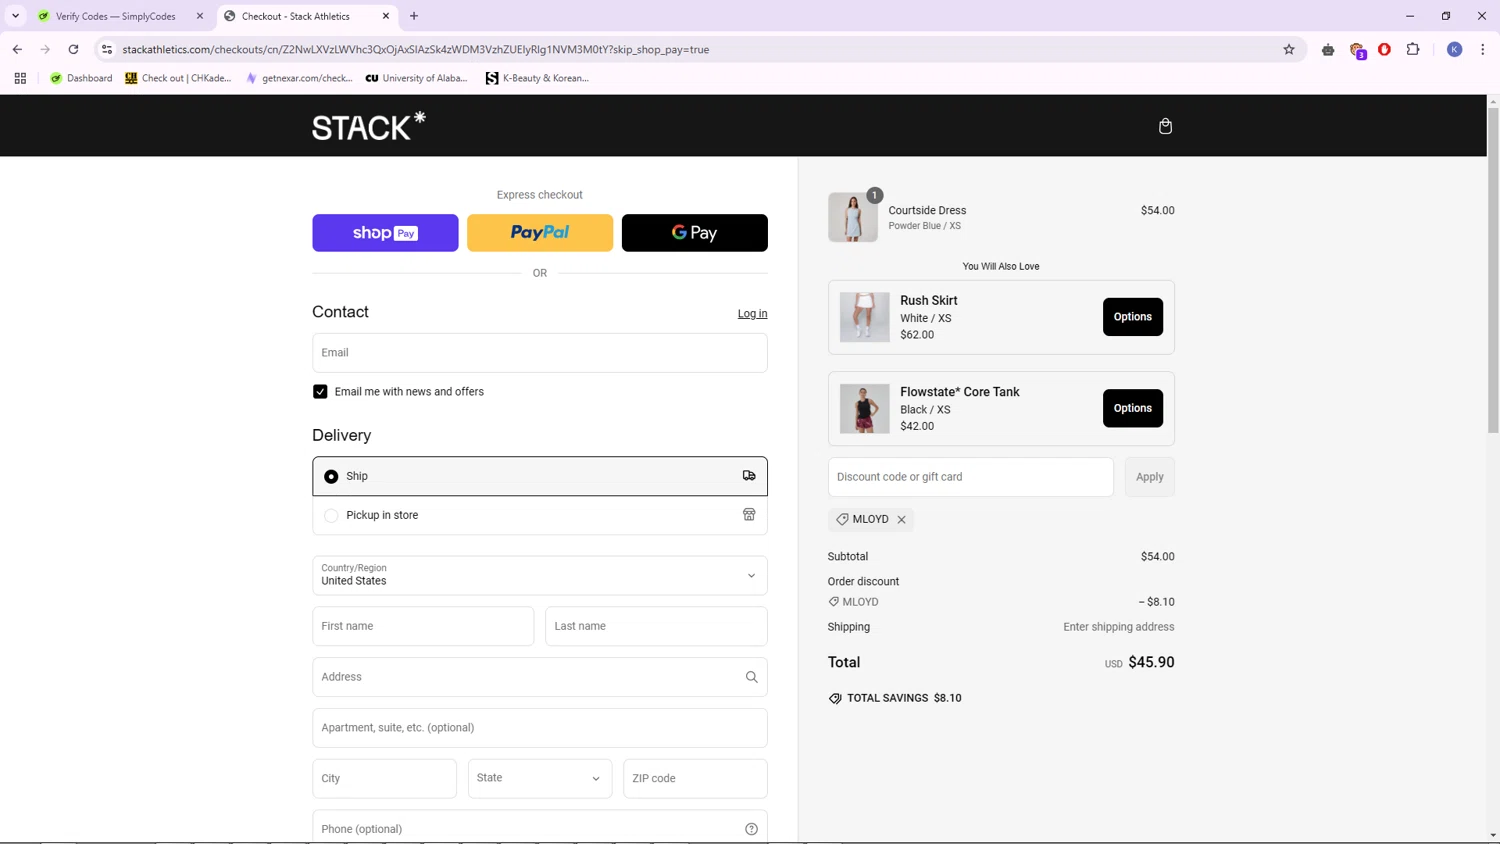Viewport: 1500px width, 844px height.
Task: Click the store icon in the Pickup in store option
Action: pyautogui.click(x=749, y=515)
